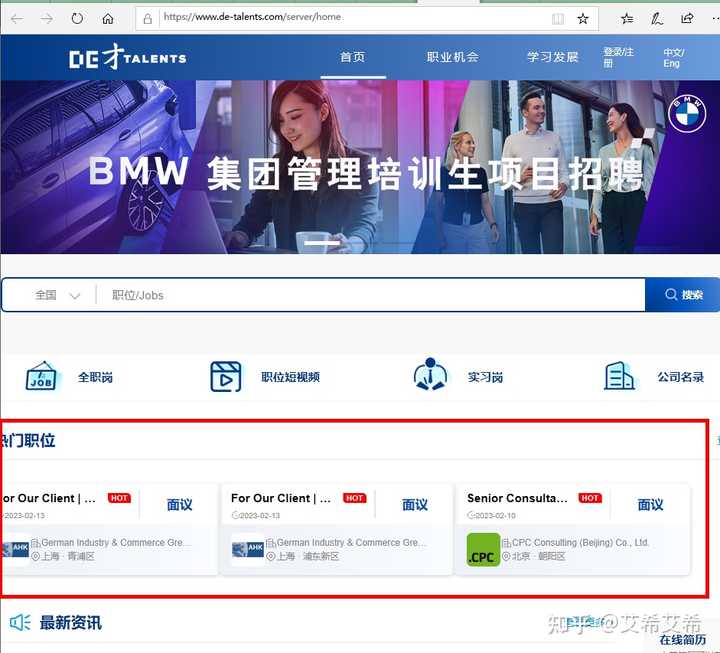Click the 在线简历 button
The width and height of the screenshot is (720, 653).
click(682, 640)
